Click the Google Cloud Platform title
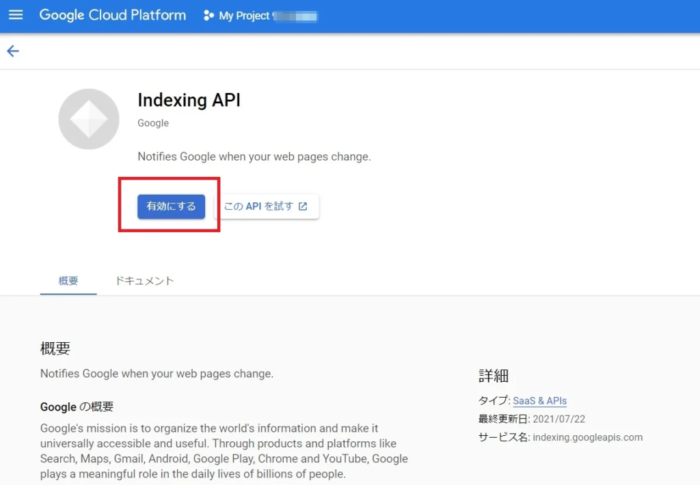700x485 pixels. (112, 15)
